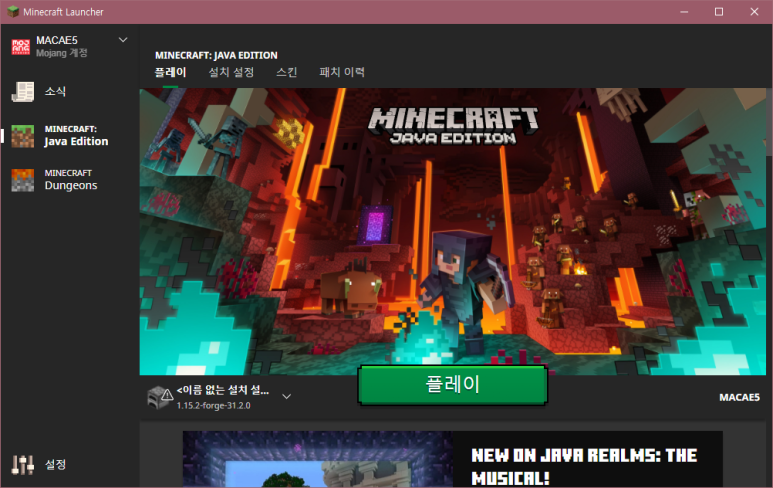Screen dimensions: 773x488
Task: Switch to the 설치 설정 tab
Action: tap(231, 72)
